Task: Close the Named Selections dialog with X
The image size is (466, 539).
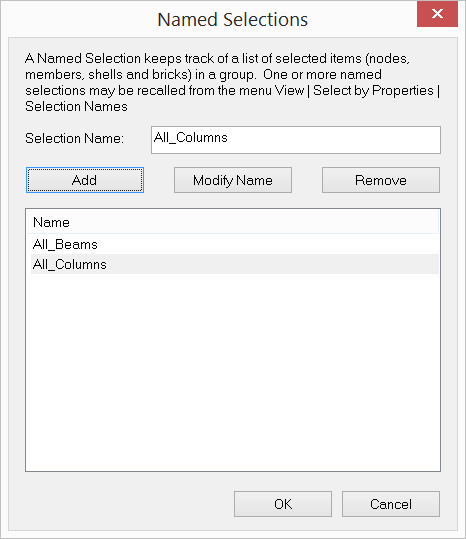Action: (x=437, y=14)
